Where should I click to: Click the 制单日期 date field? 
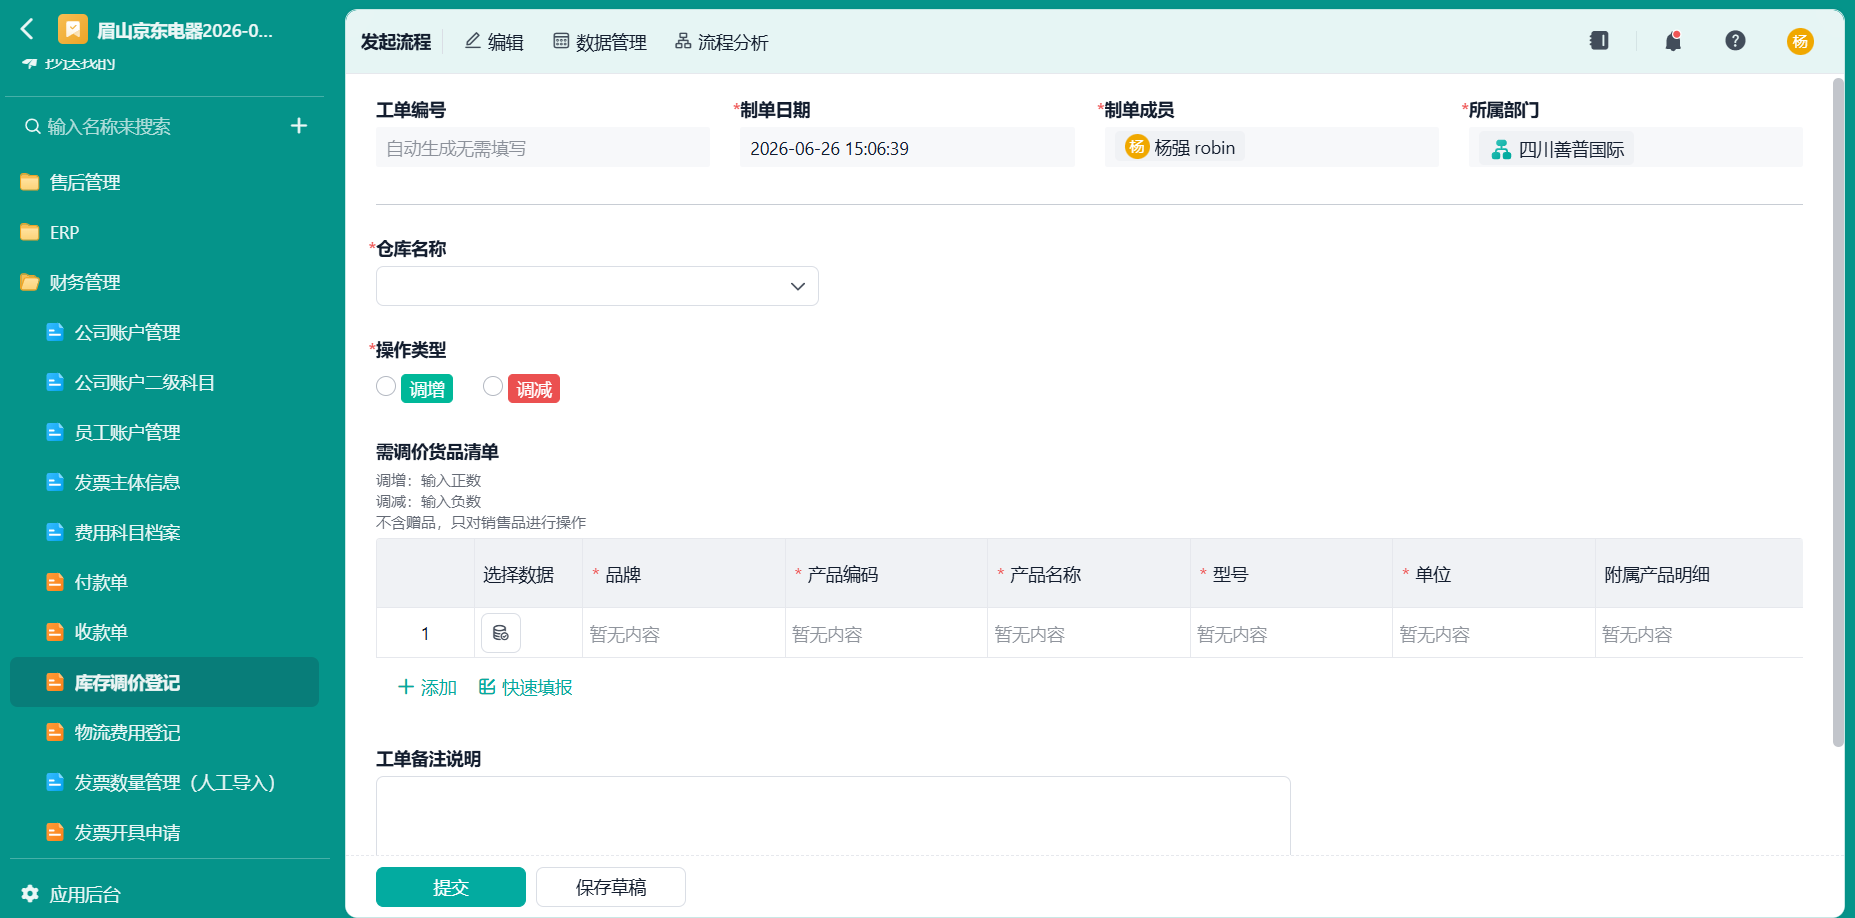point(907,148)
